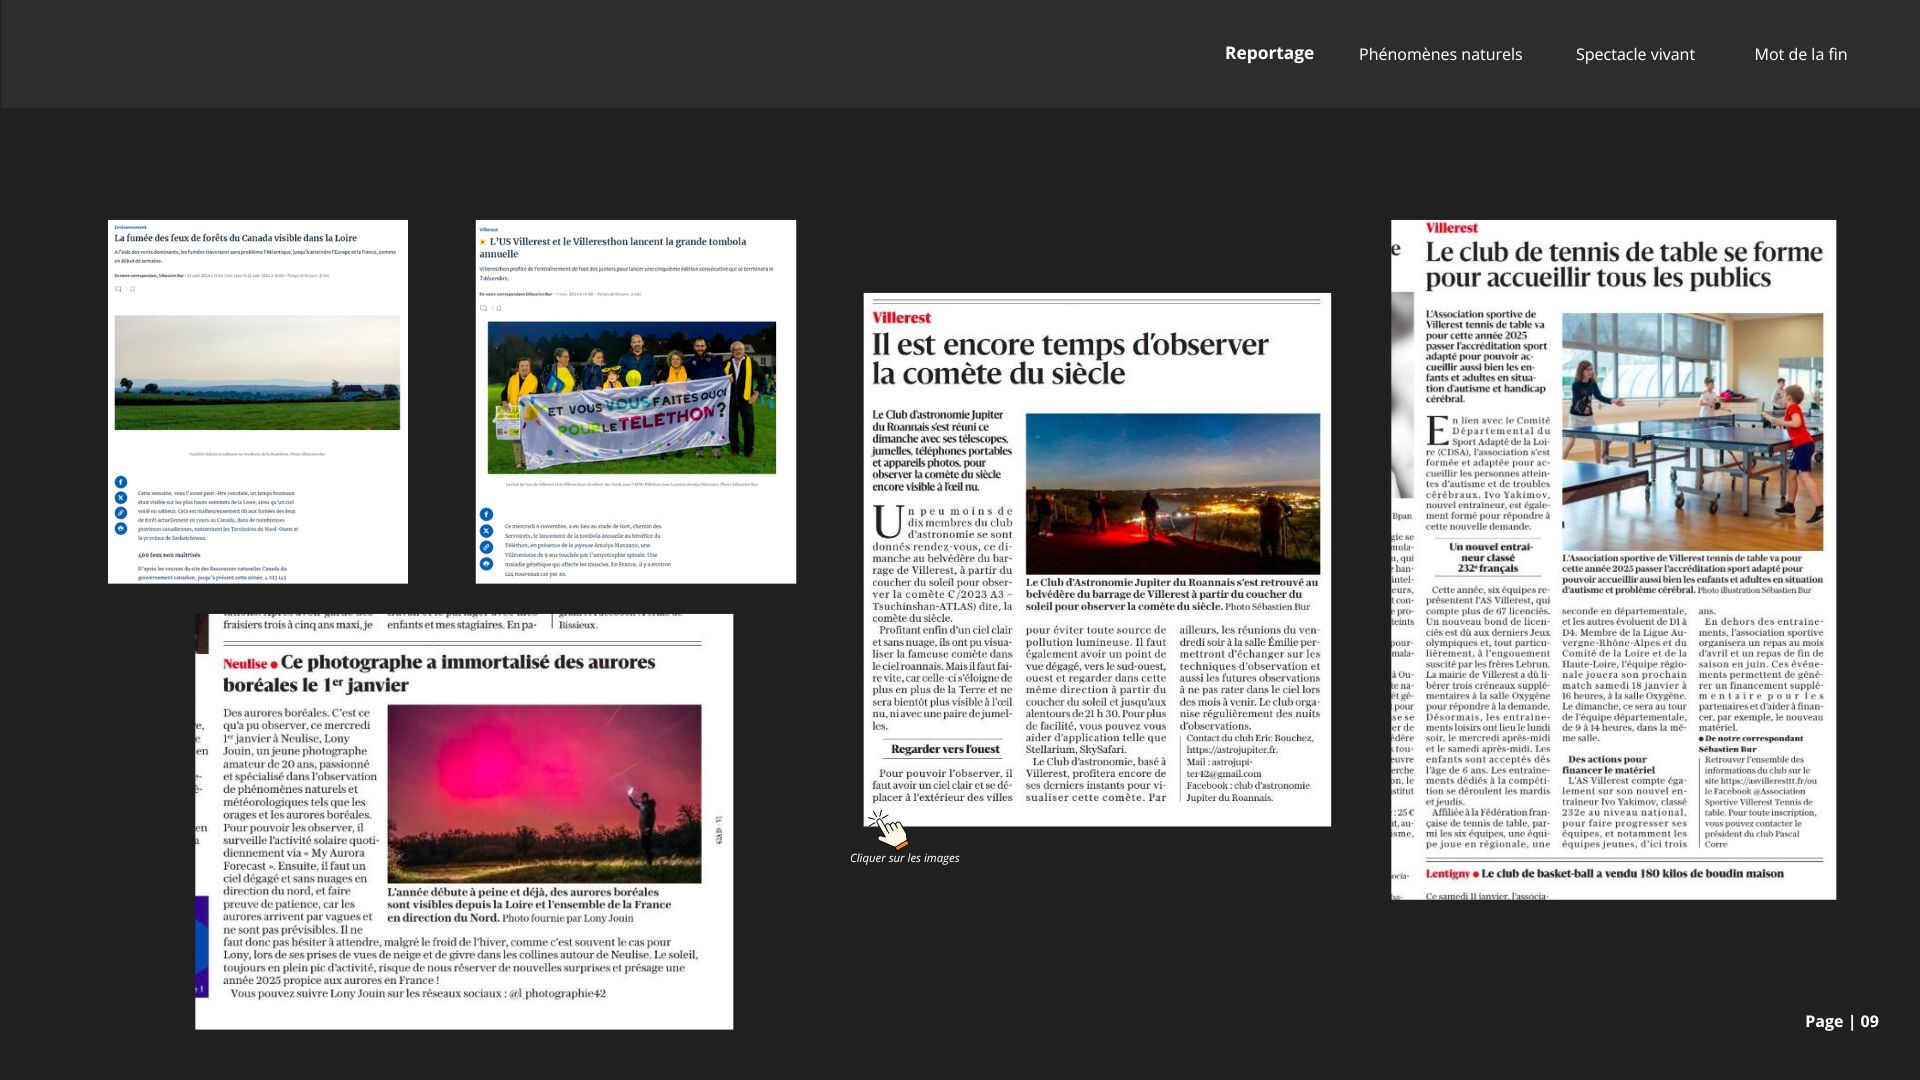Click the hand pointer icon above 'Cliquer sur les images'
The image size is (1920, 1080).
pos(886,829)
